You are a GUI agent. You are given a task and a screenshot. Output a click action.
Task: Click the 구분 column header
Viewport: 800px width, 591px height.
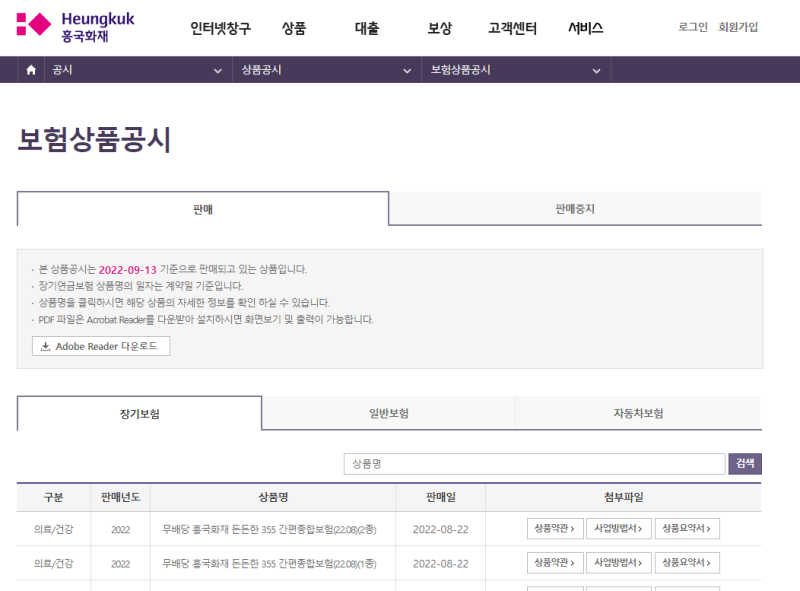[x=54, y=497]
